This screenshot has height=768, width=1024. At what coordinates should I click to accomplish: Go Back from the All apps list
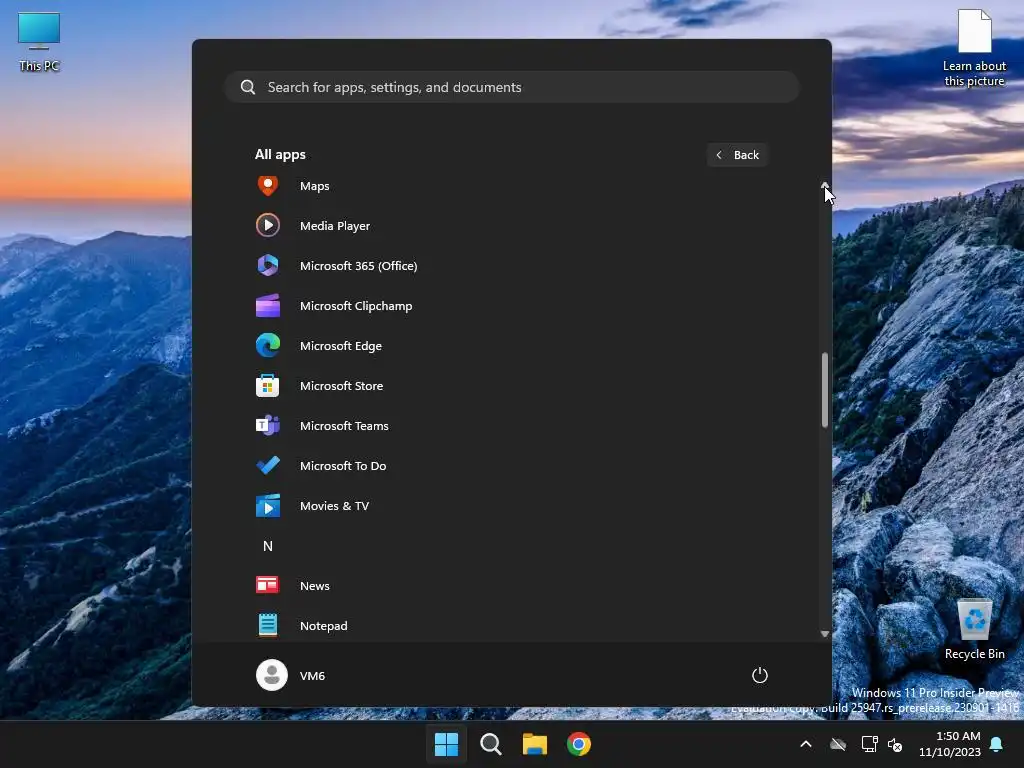(737, 155)
